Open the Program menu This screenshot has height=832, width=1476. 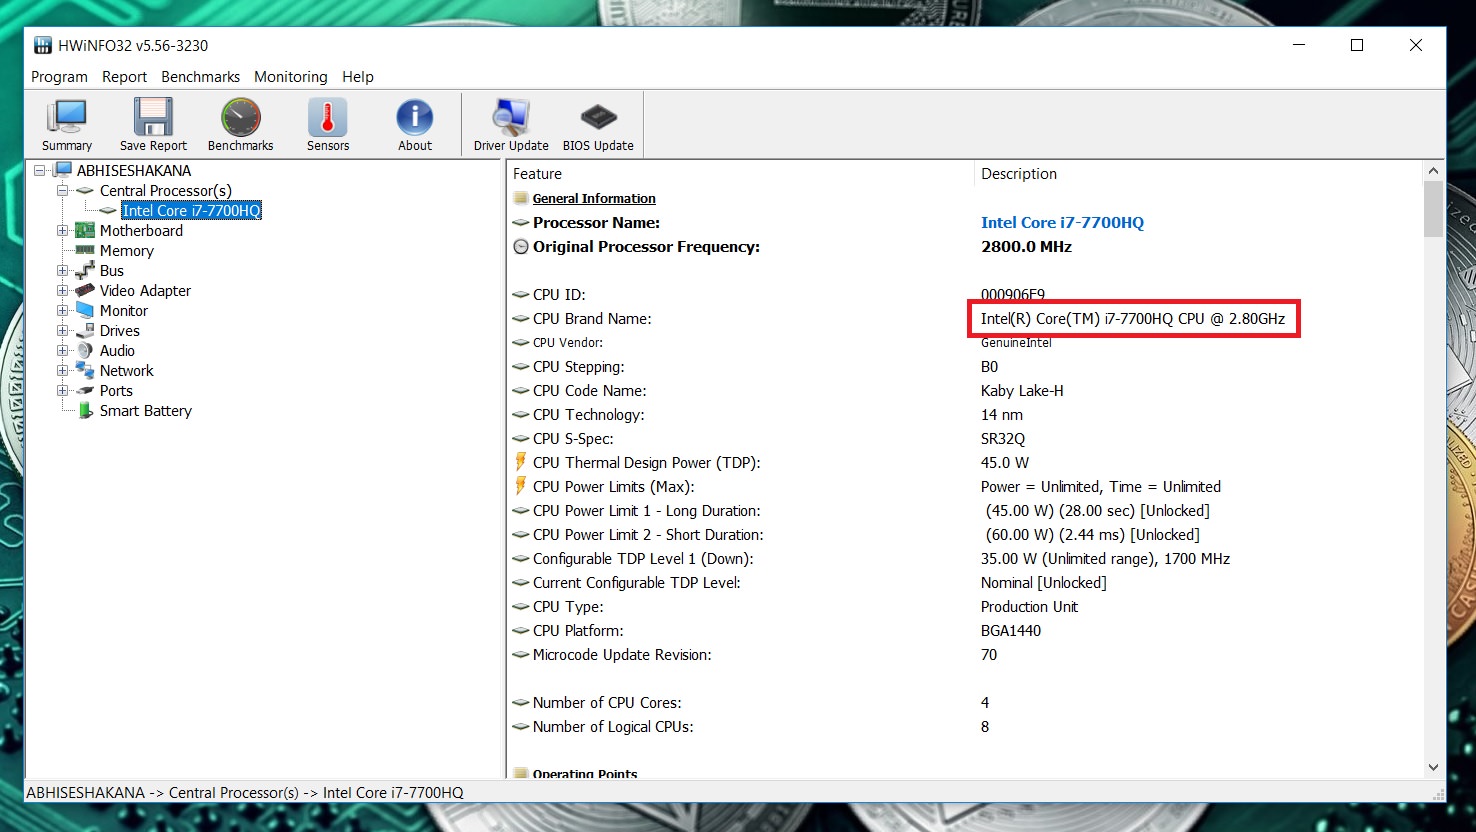[59, 77]
